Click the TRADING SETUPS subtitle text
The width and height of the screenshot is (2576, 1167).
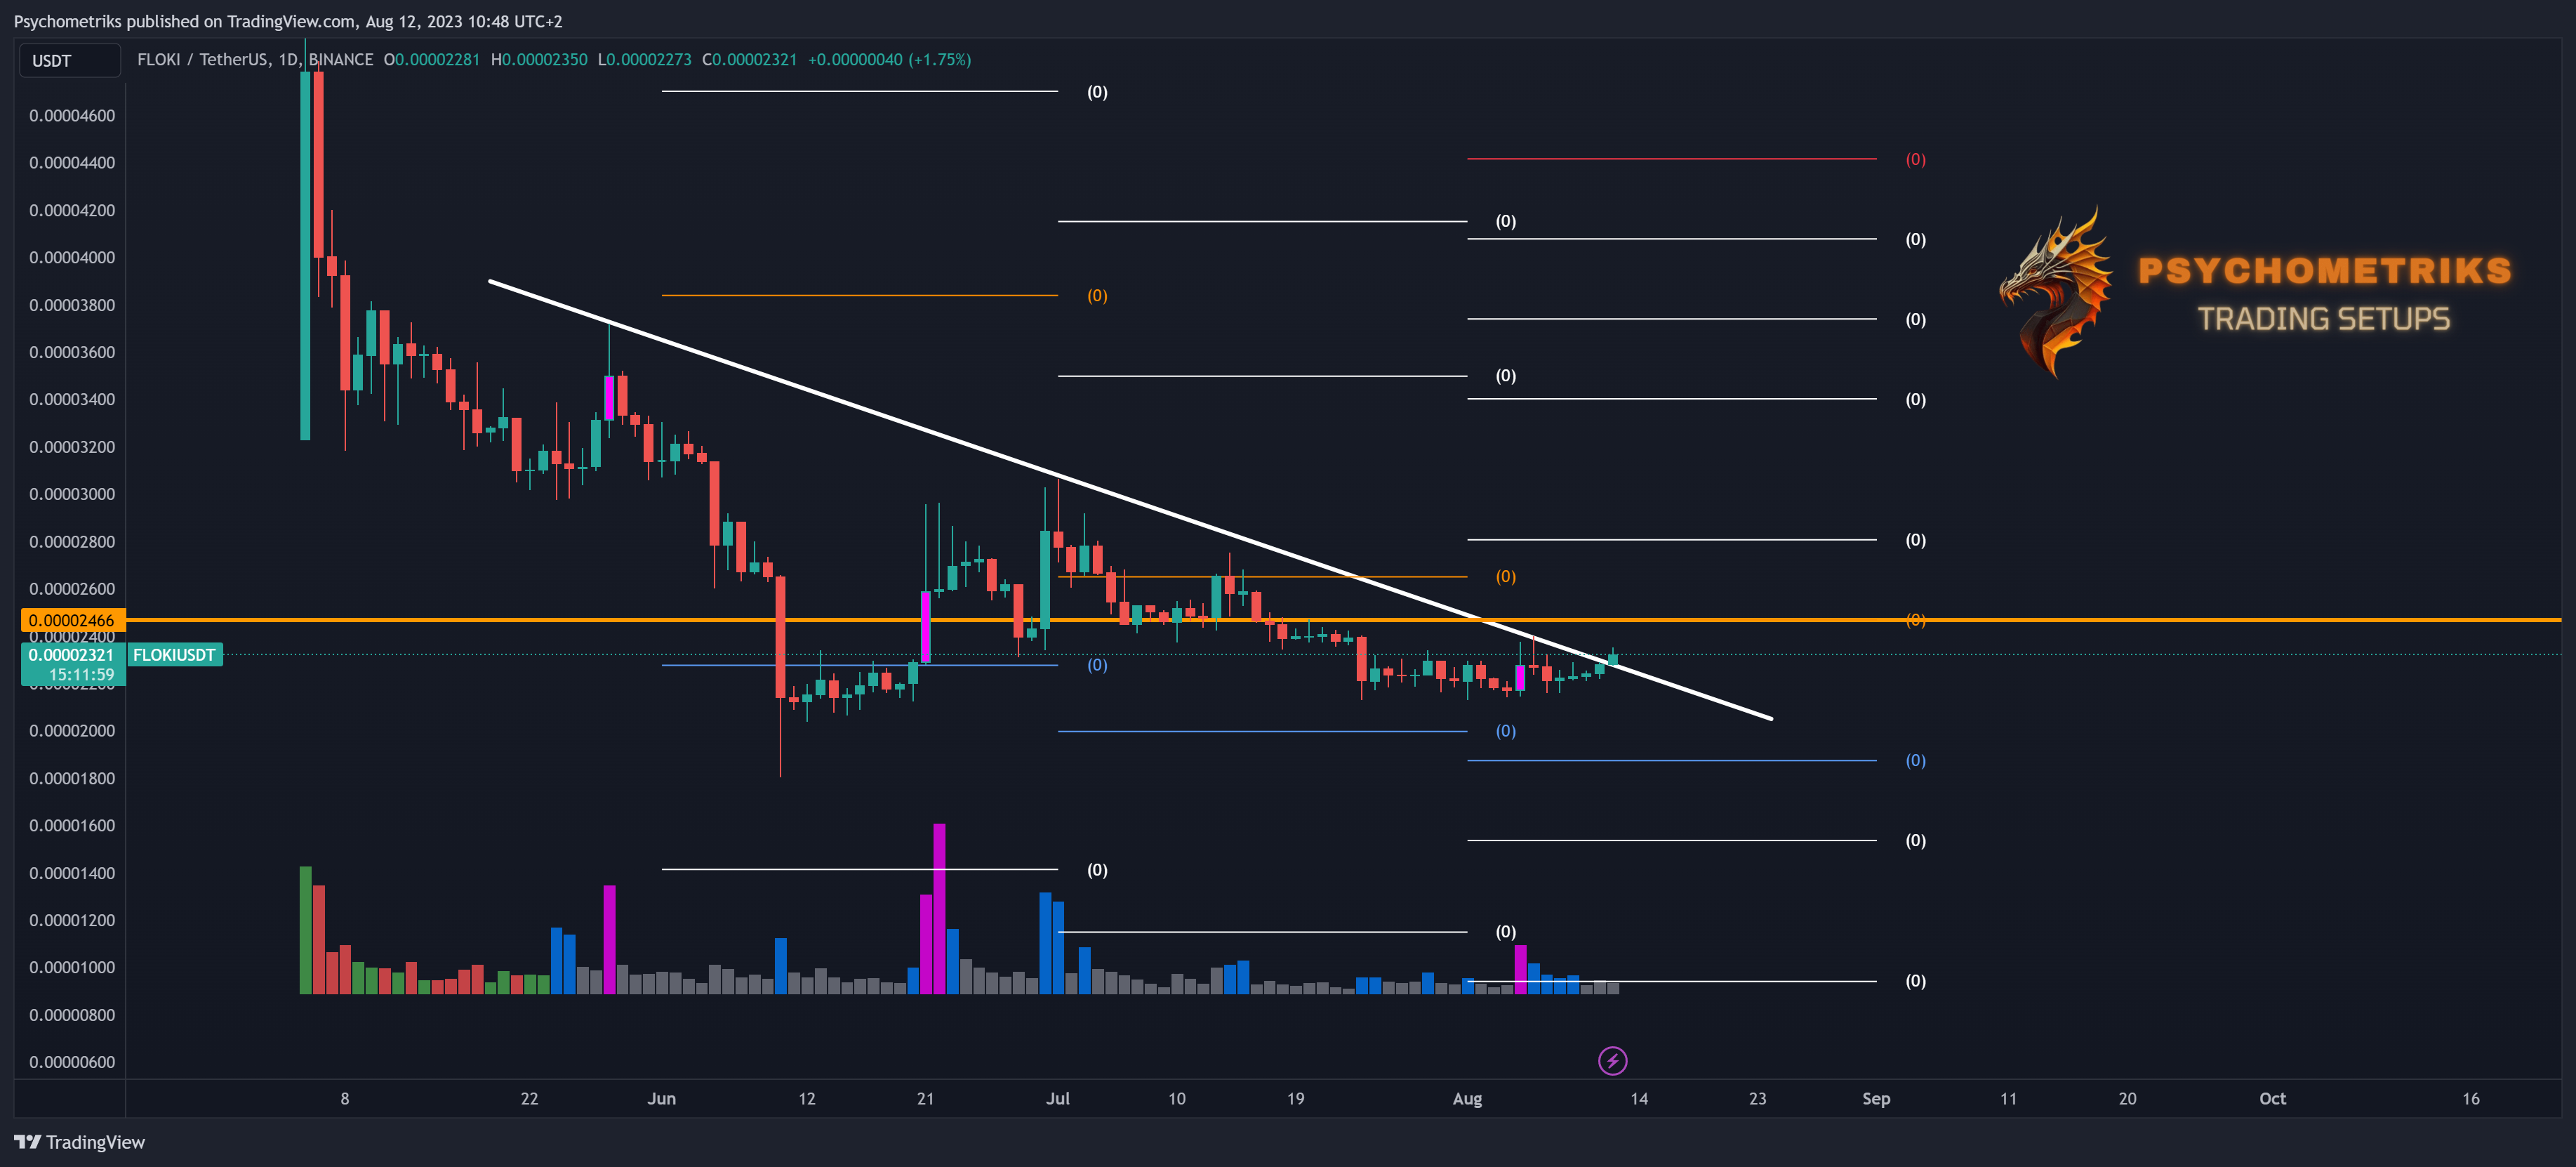click(2323, 319)
